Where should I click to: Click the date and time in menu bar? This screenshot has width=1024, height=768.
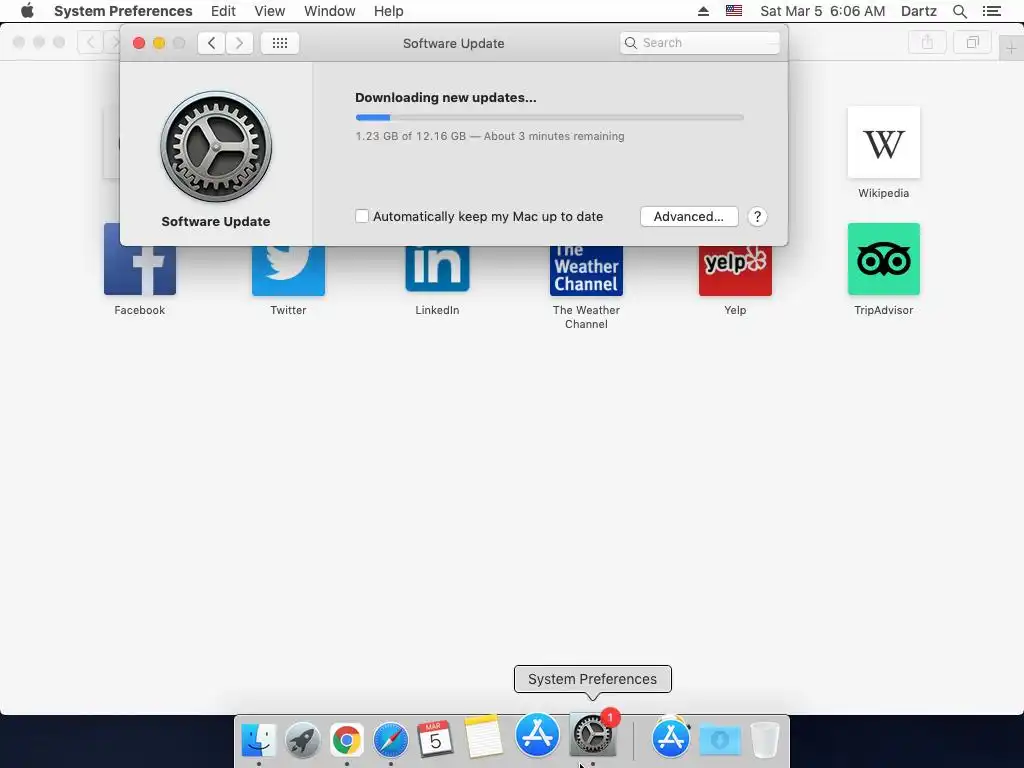click(822, 11)
